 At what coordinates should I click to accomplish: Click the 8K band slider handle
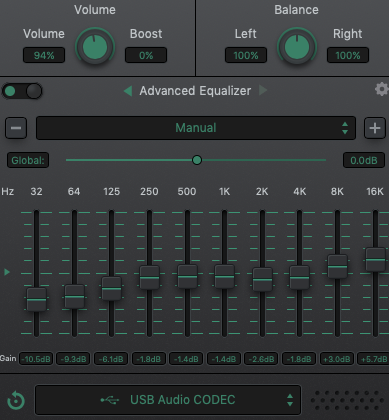click(x=337, y=267)
